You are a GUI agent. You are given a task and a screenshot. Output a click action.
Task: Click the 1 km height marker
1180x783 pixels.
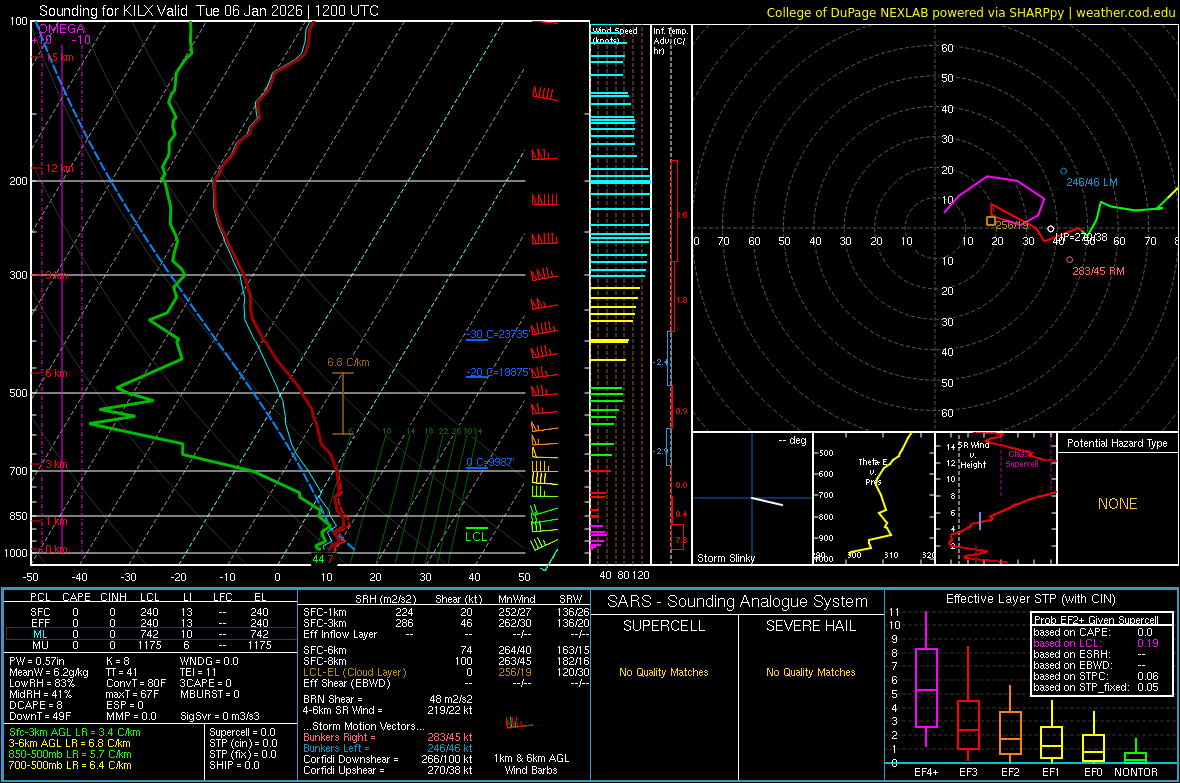(56, 521)
